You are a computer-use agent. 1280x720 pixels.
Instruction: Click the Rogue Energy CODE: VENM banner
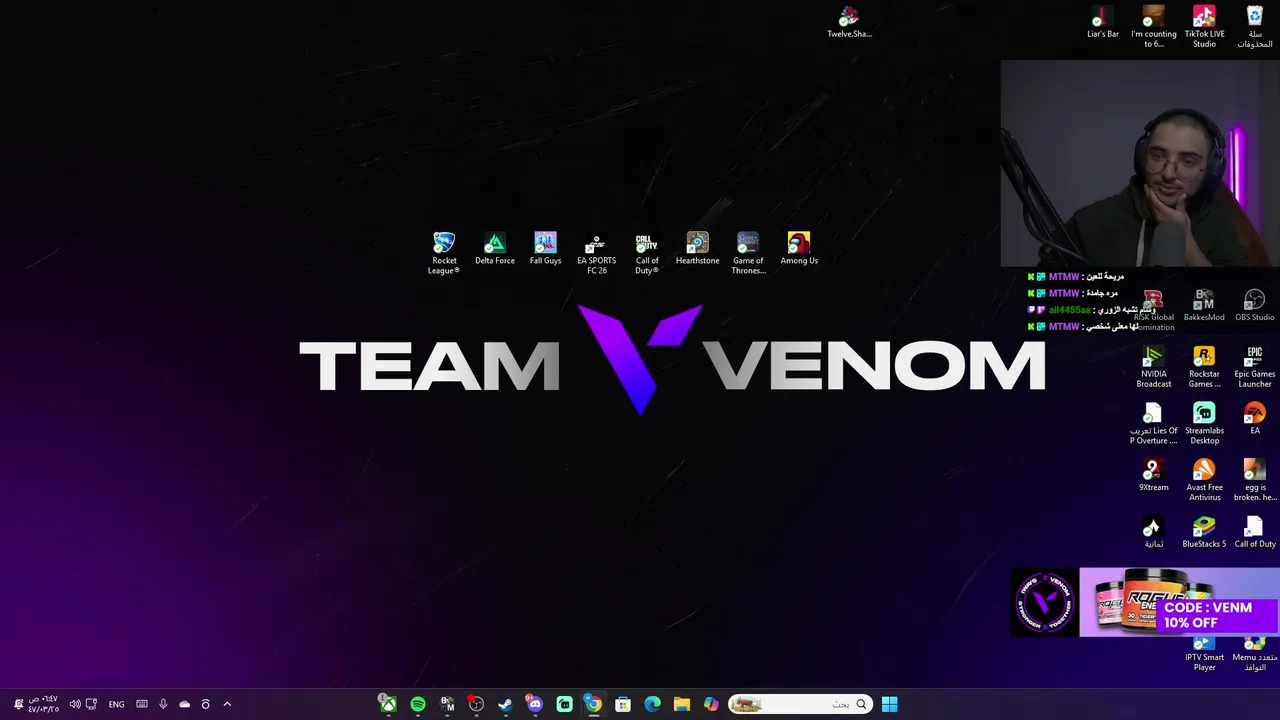tap(1179, 602)
